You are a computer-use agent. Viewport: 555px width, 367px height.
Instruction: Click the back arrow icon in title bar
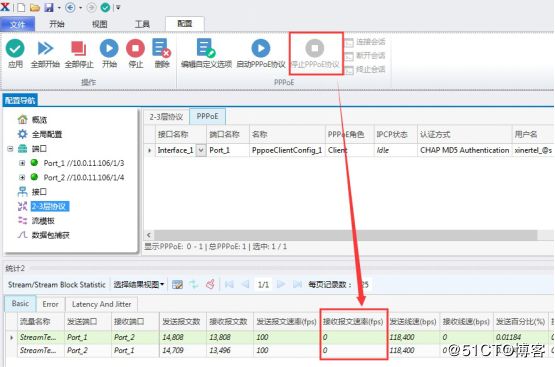[70, 7]
